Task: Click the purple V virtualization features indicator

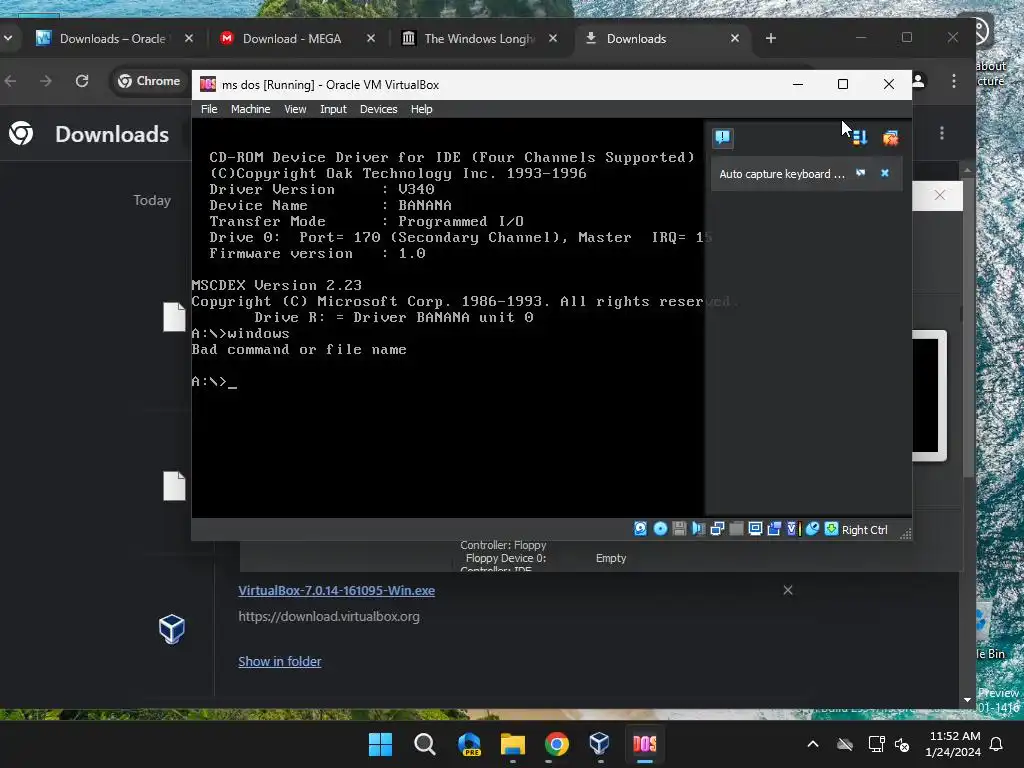Action: pos(792,529)
